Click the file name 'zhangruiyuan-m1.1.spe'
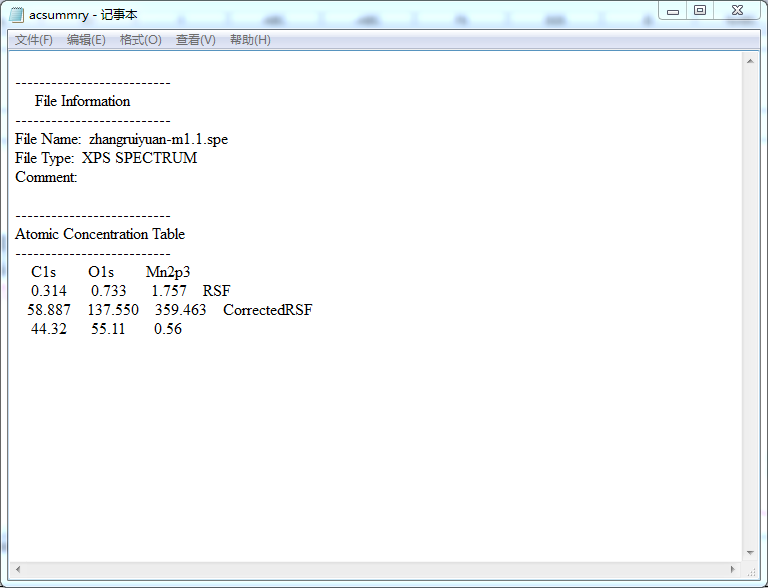 [158, 140]
